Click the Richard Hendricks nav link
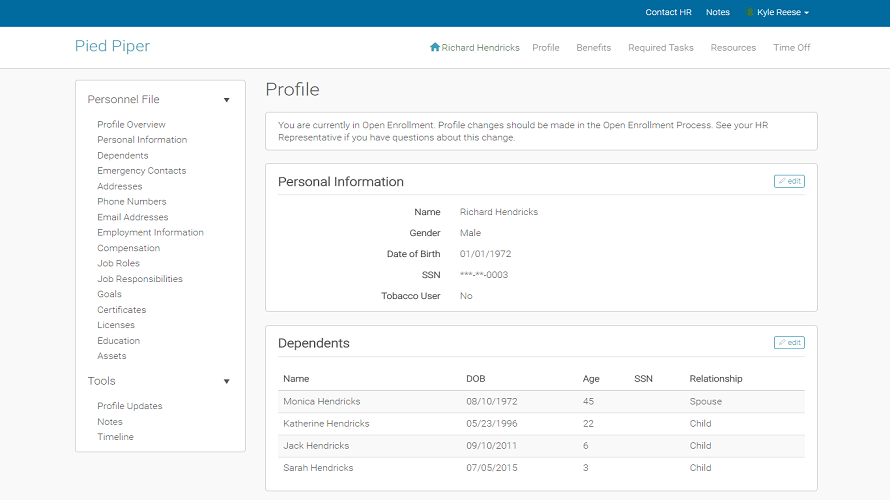 click(x=480, y=48)
